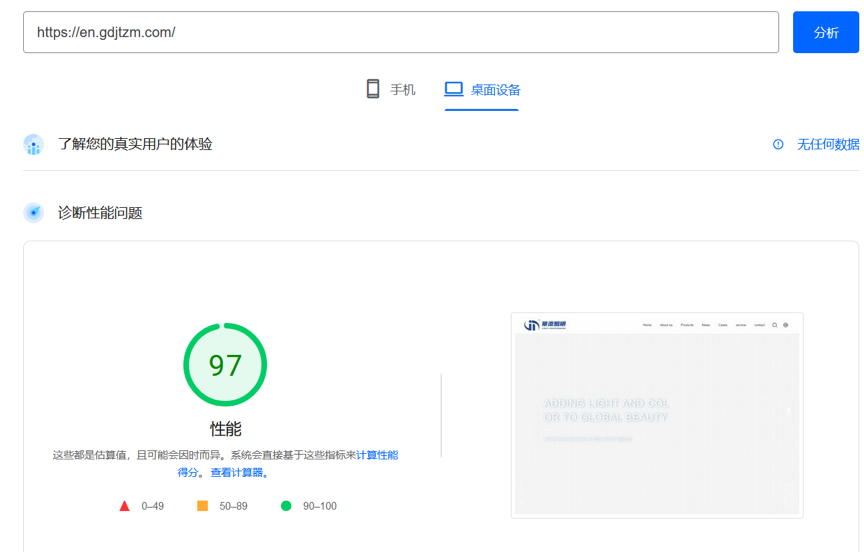Click the orange square 50–89 legend icon
The image size is (864, 552).
click(202, 506)
